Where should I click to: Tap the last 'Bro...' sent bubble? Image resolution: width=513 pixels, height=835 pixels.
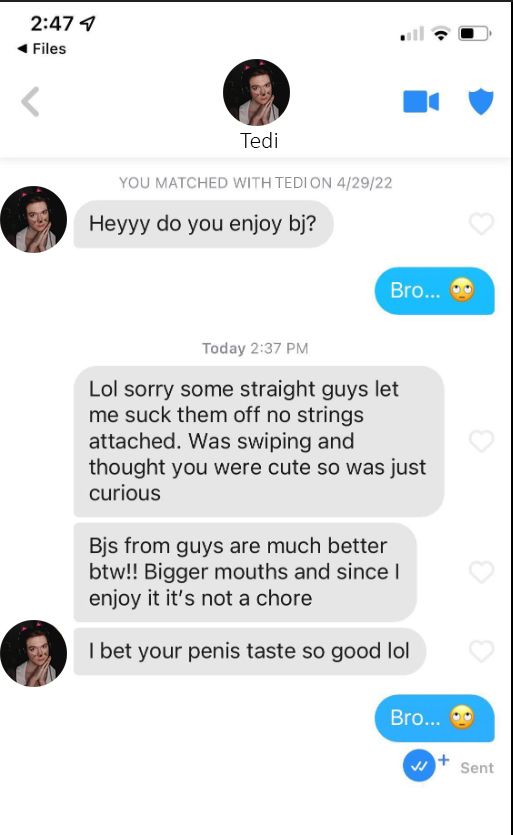435,718
